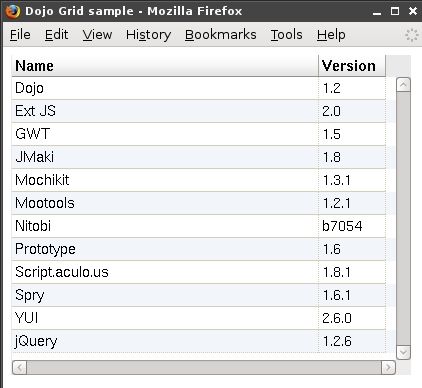Click version cell 1.6 for Prototype

[x=352, y=249]
